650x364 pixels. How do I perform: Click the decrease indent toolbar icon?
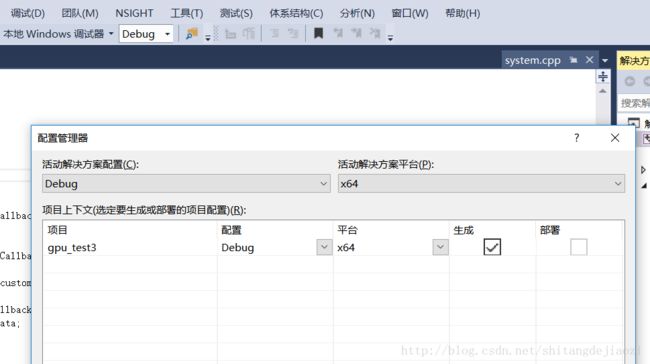point(230,34)
